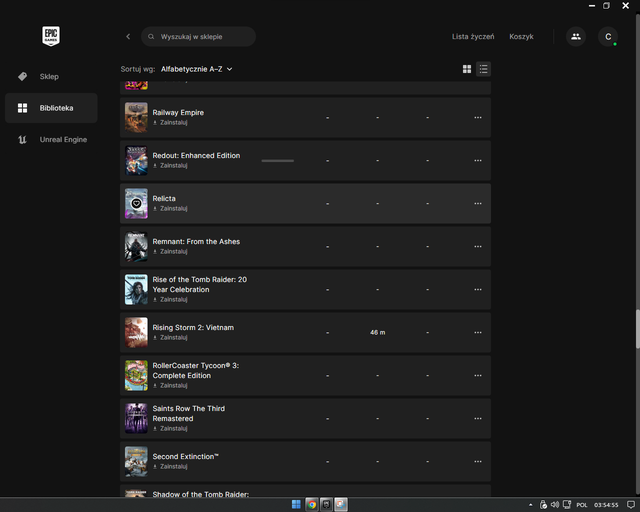Select Shadow of the Tomb Raider title
Image resolution: width=640 pixels, height=512 pixels.
click(x=200, y=494)
